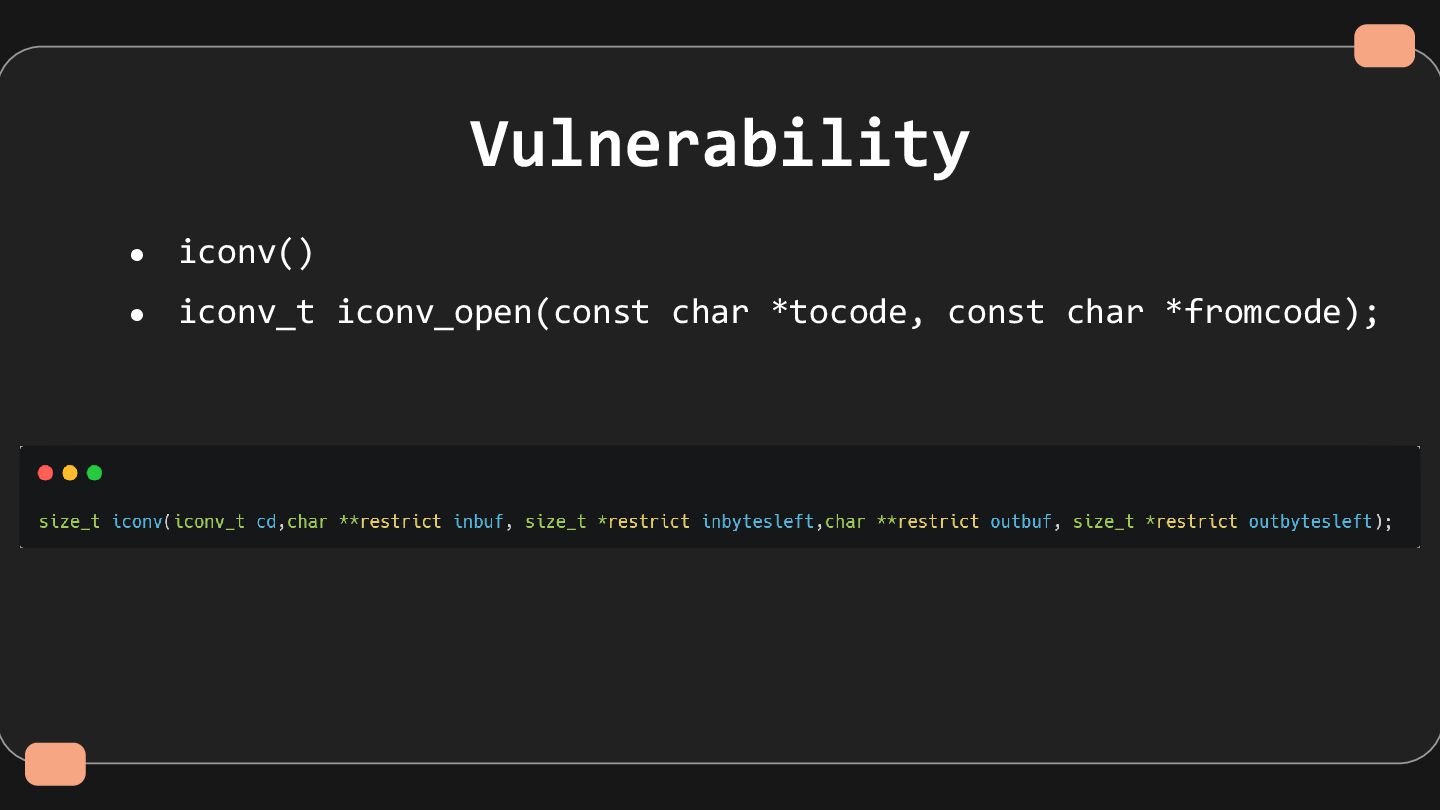Click the iconv_t type in code snippet
Image resolution: width=1440 pixels, height=810 pixels.
tap(209, 522)
